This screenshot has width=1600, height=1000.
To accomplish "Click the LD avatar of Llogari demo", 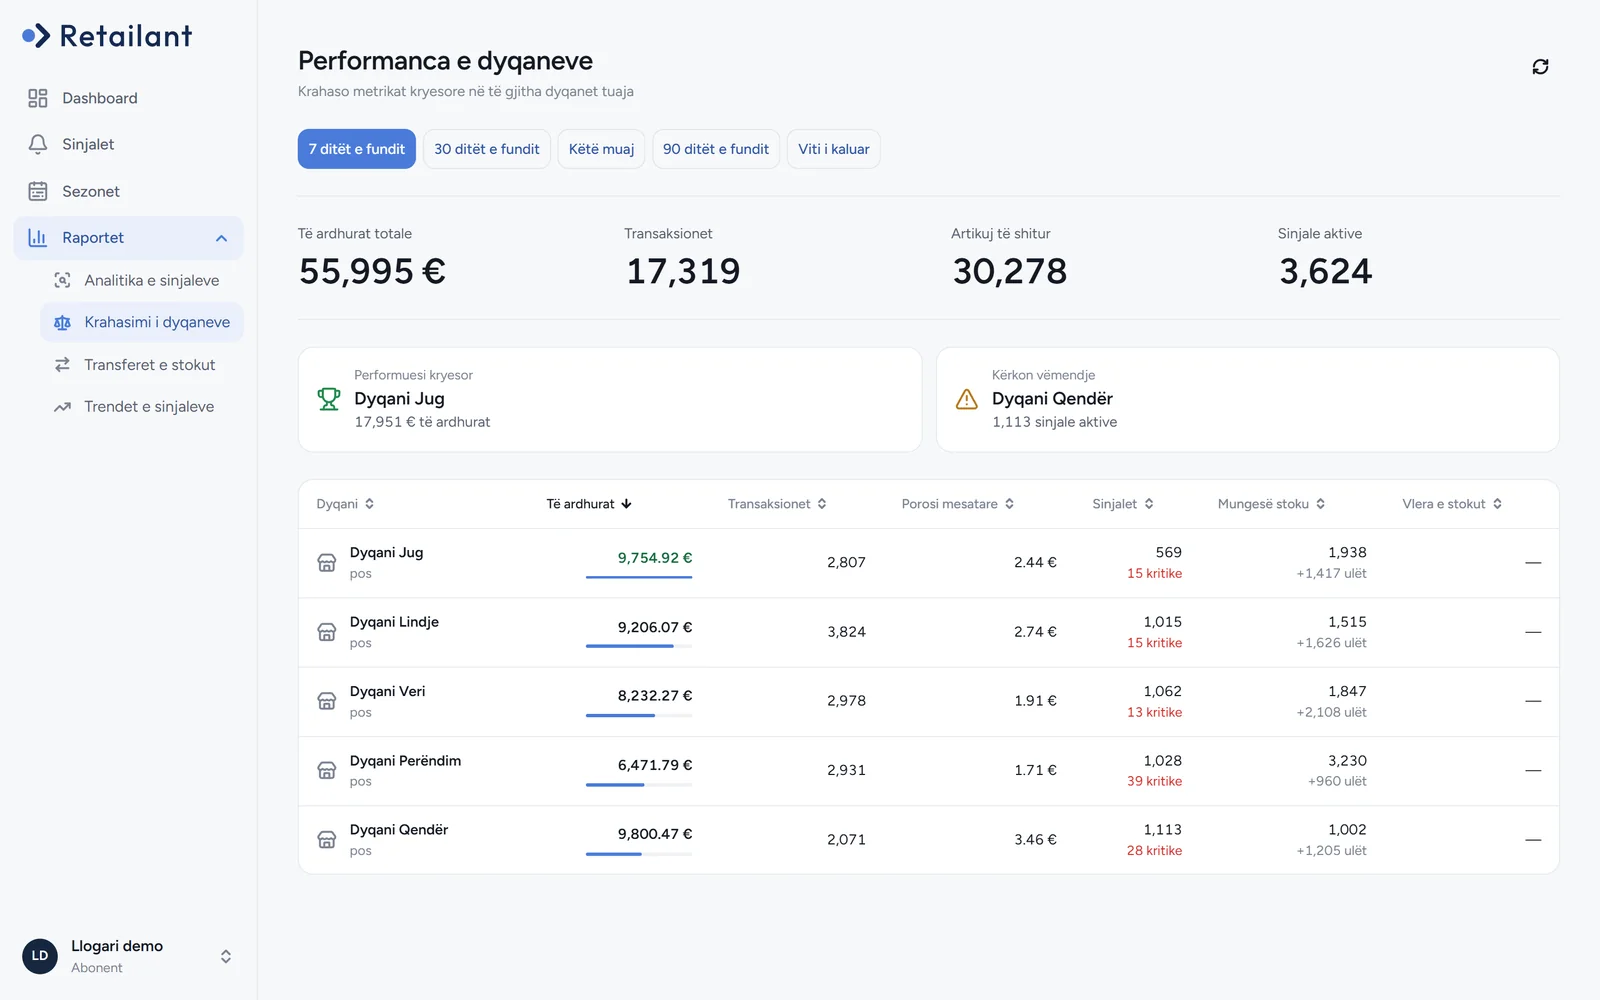I will click(x=40, y=956).
